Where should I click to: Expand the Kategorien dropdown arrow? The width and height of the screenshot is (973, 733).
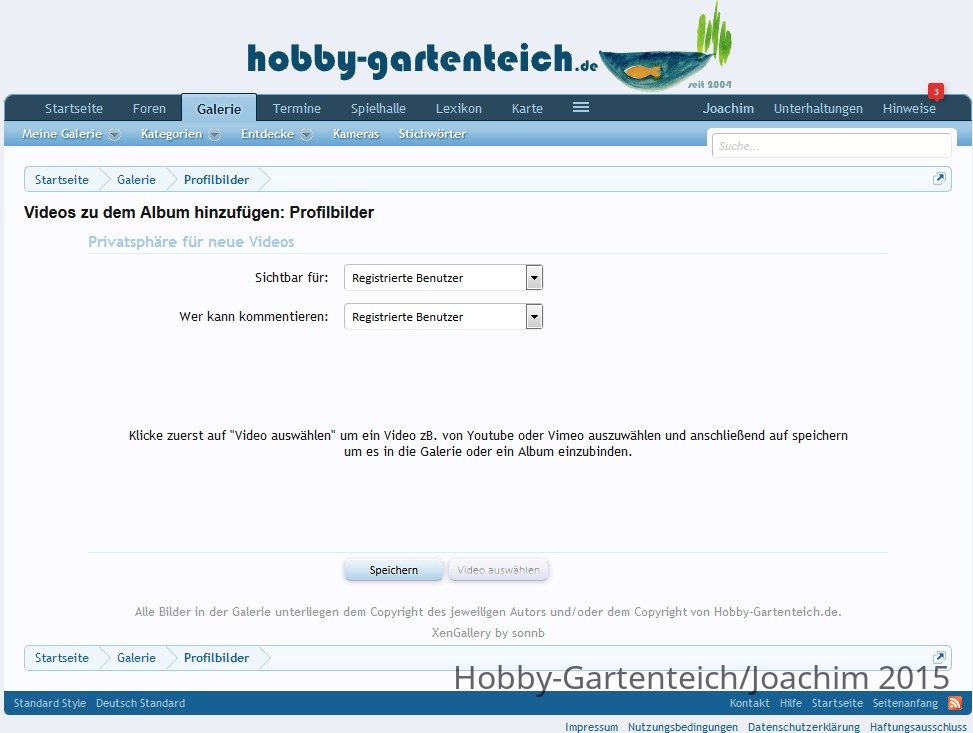point(215,134)
